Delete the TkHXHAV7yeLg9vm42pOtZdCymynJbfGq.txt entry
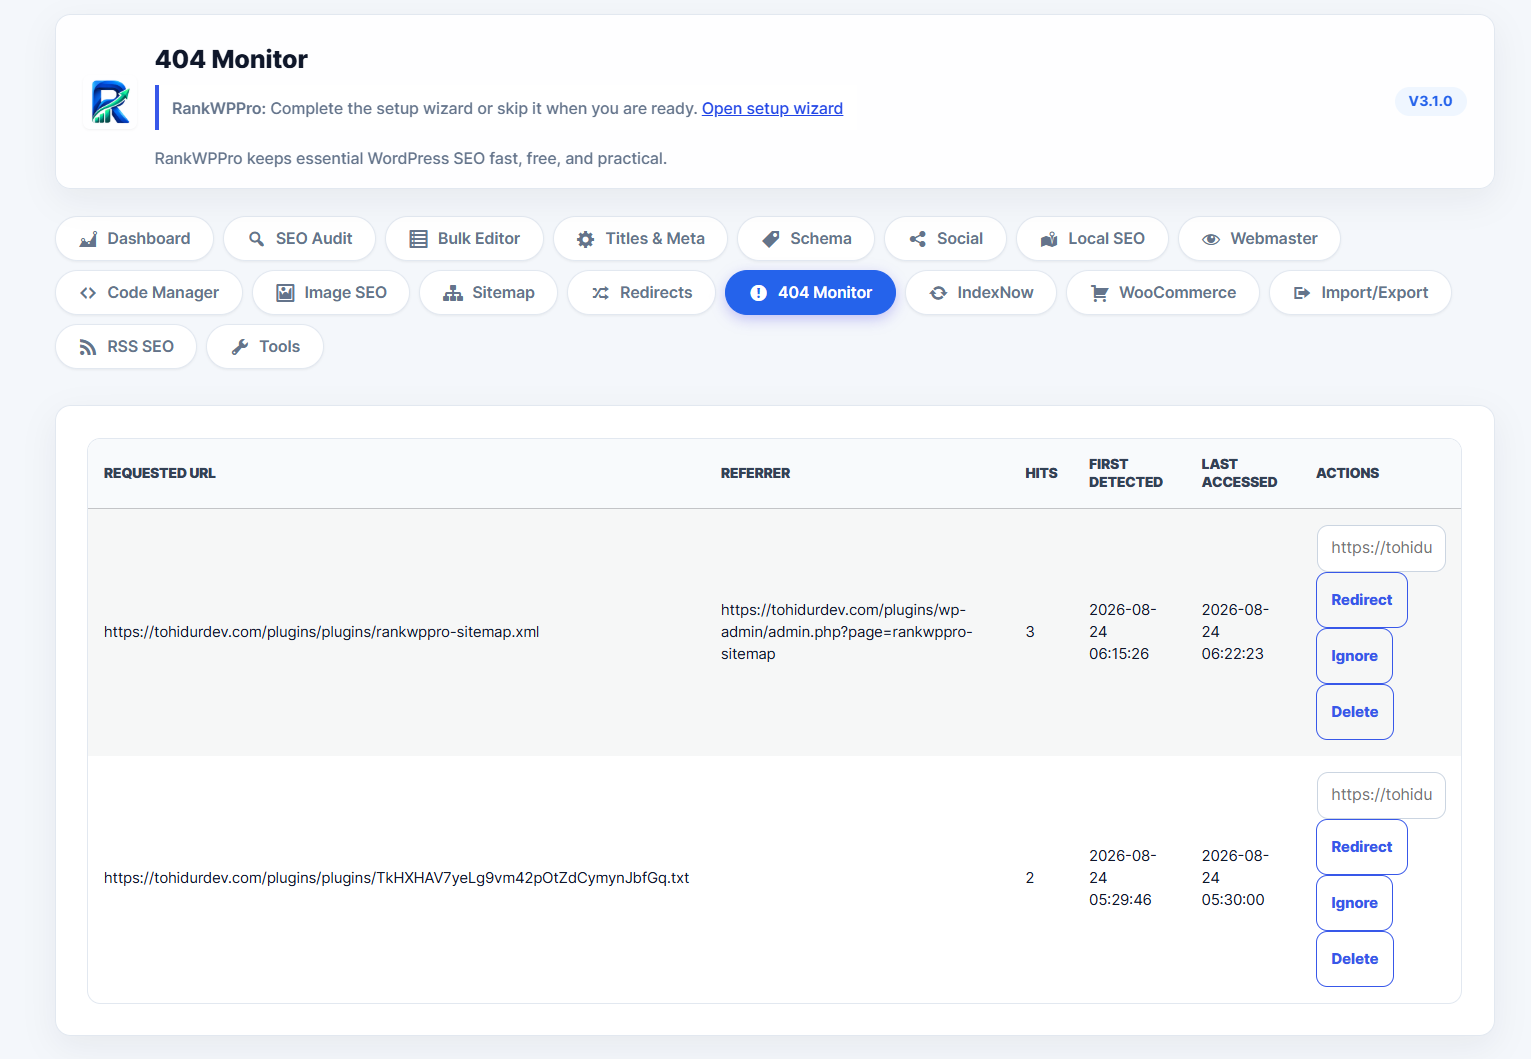 click(1355, 959)
